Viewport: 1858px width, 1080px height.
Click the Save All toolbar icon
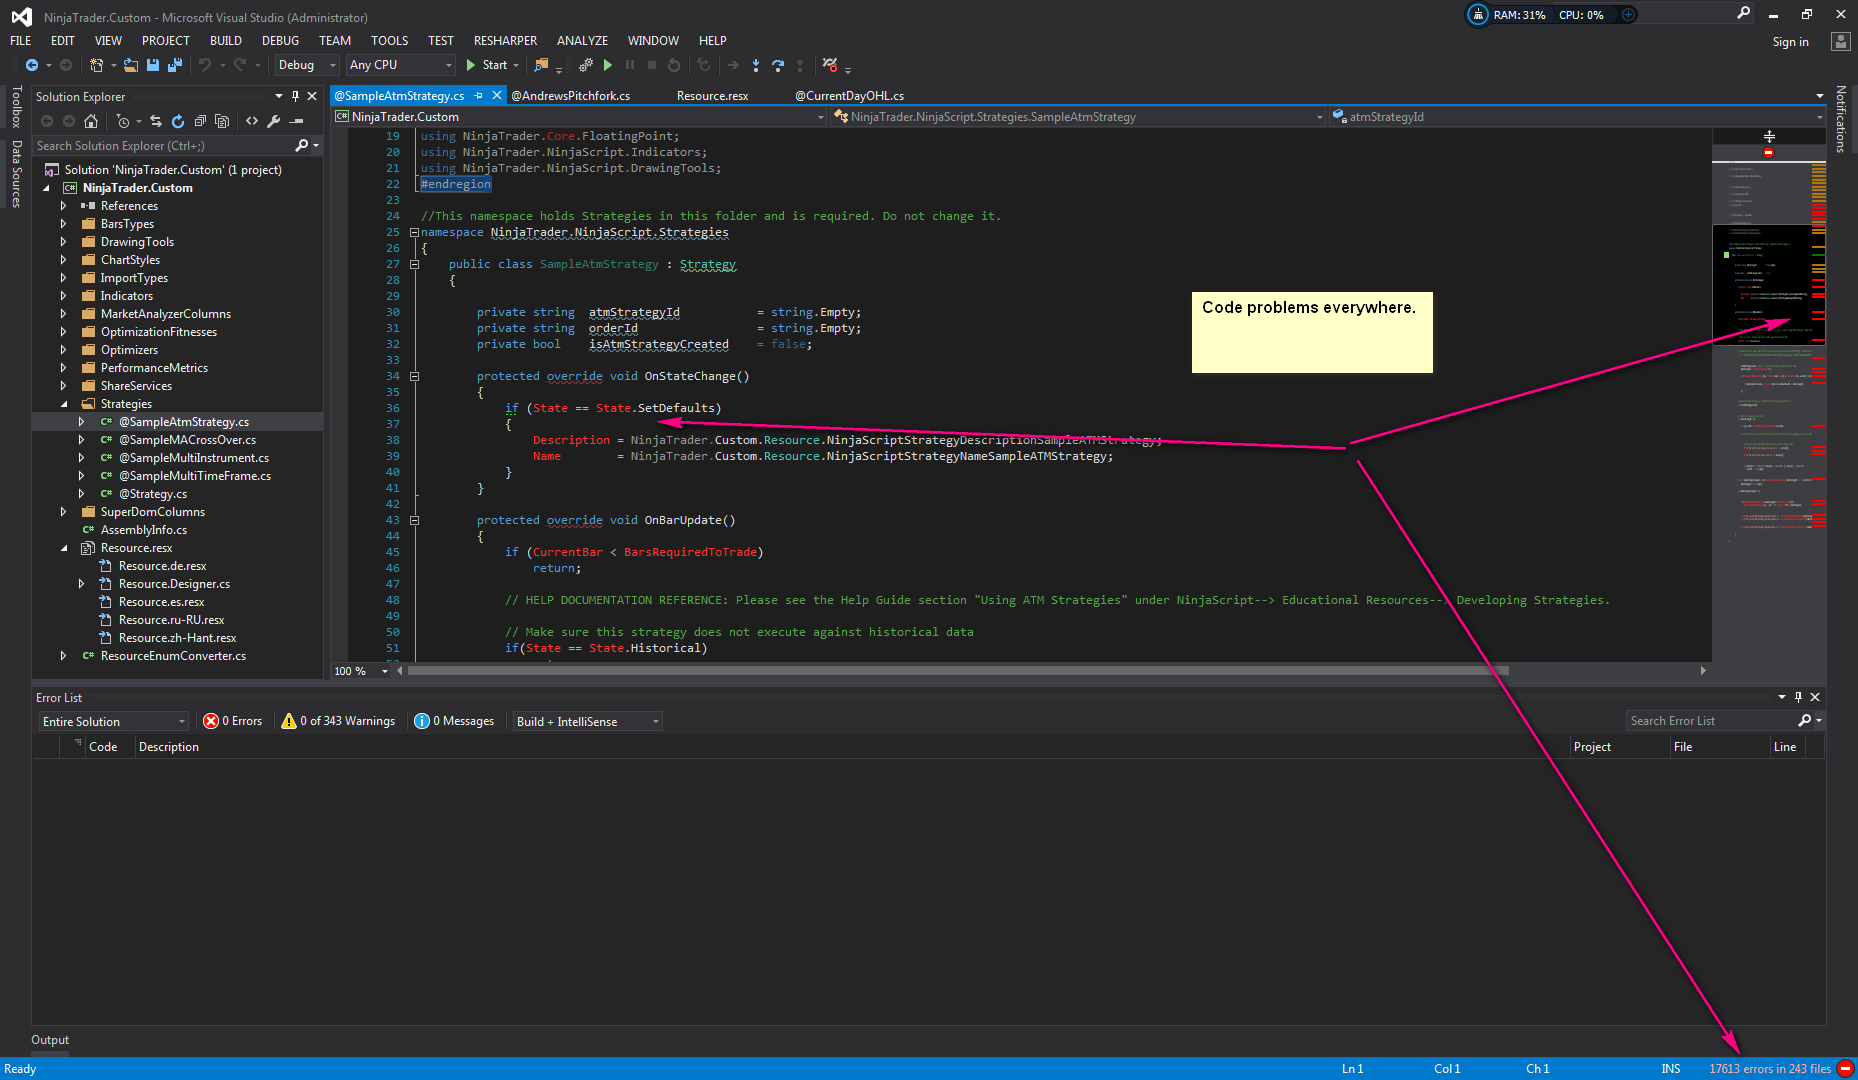[175, 65]
